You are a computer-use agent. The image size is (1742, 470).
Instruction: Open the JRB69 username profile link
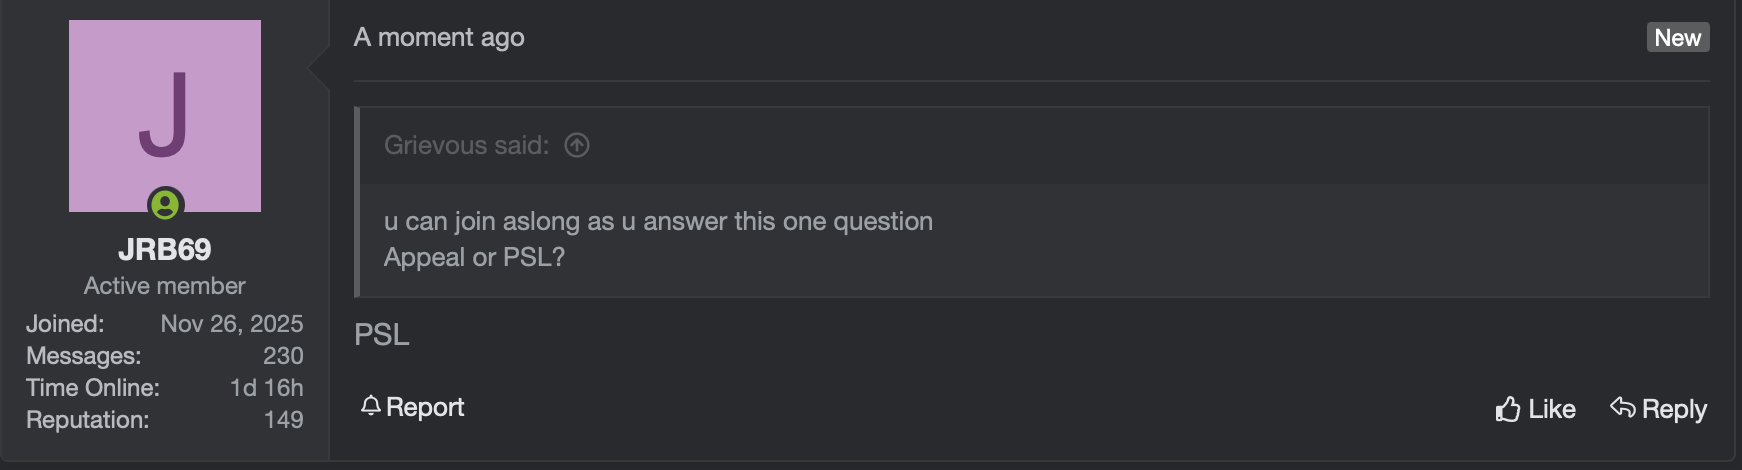pyautogui.click(x=165, y=249)
